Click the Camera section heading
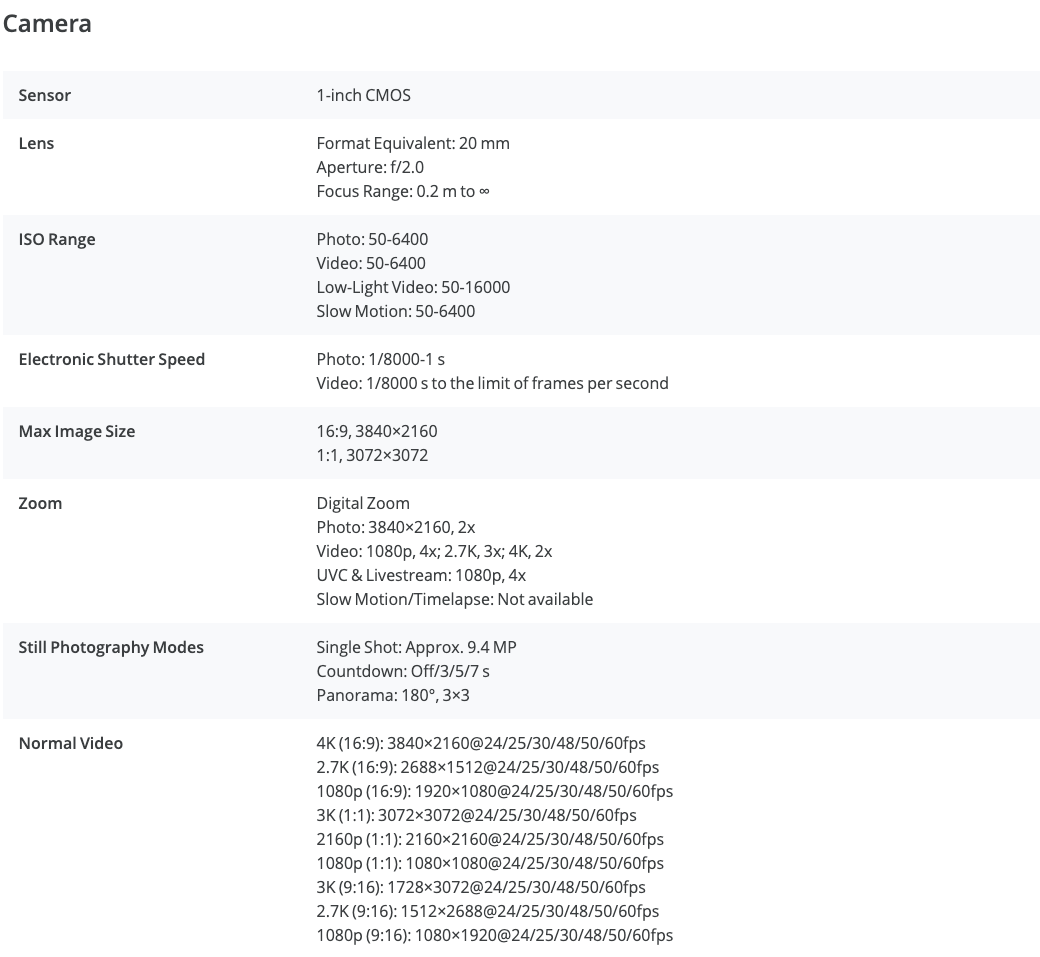Screen dimensions: 1040x957 tap(47, 24)
